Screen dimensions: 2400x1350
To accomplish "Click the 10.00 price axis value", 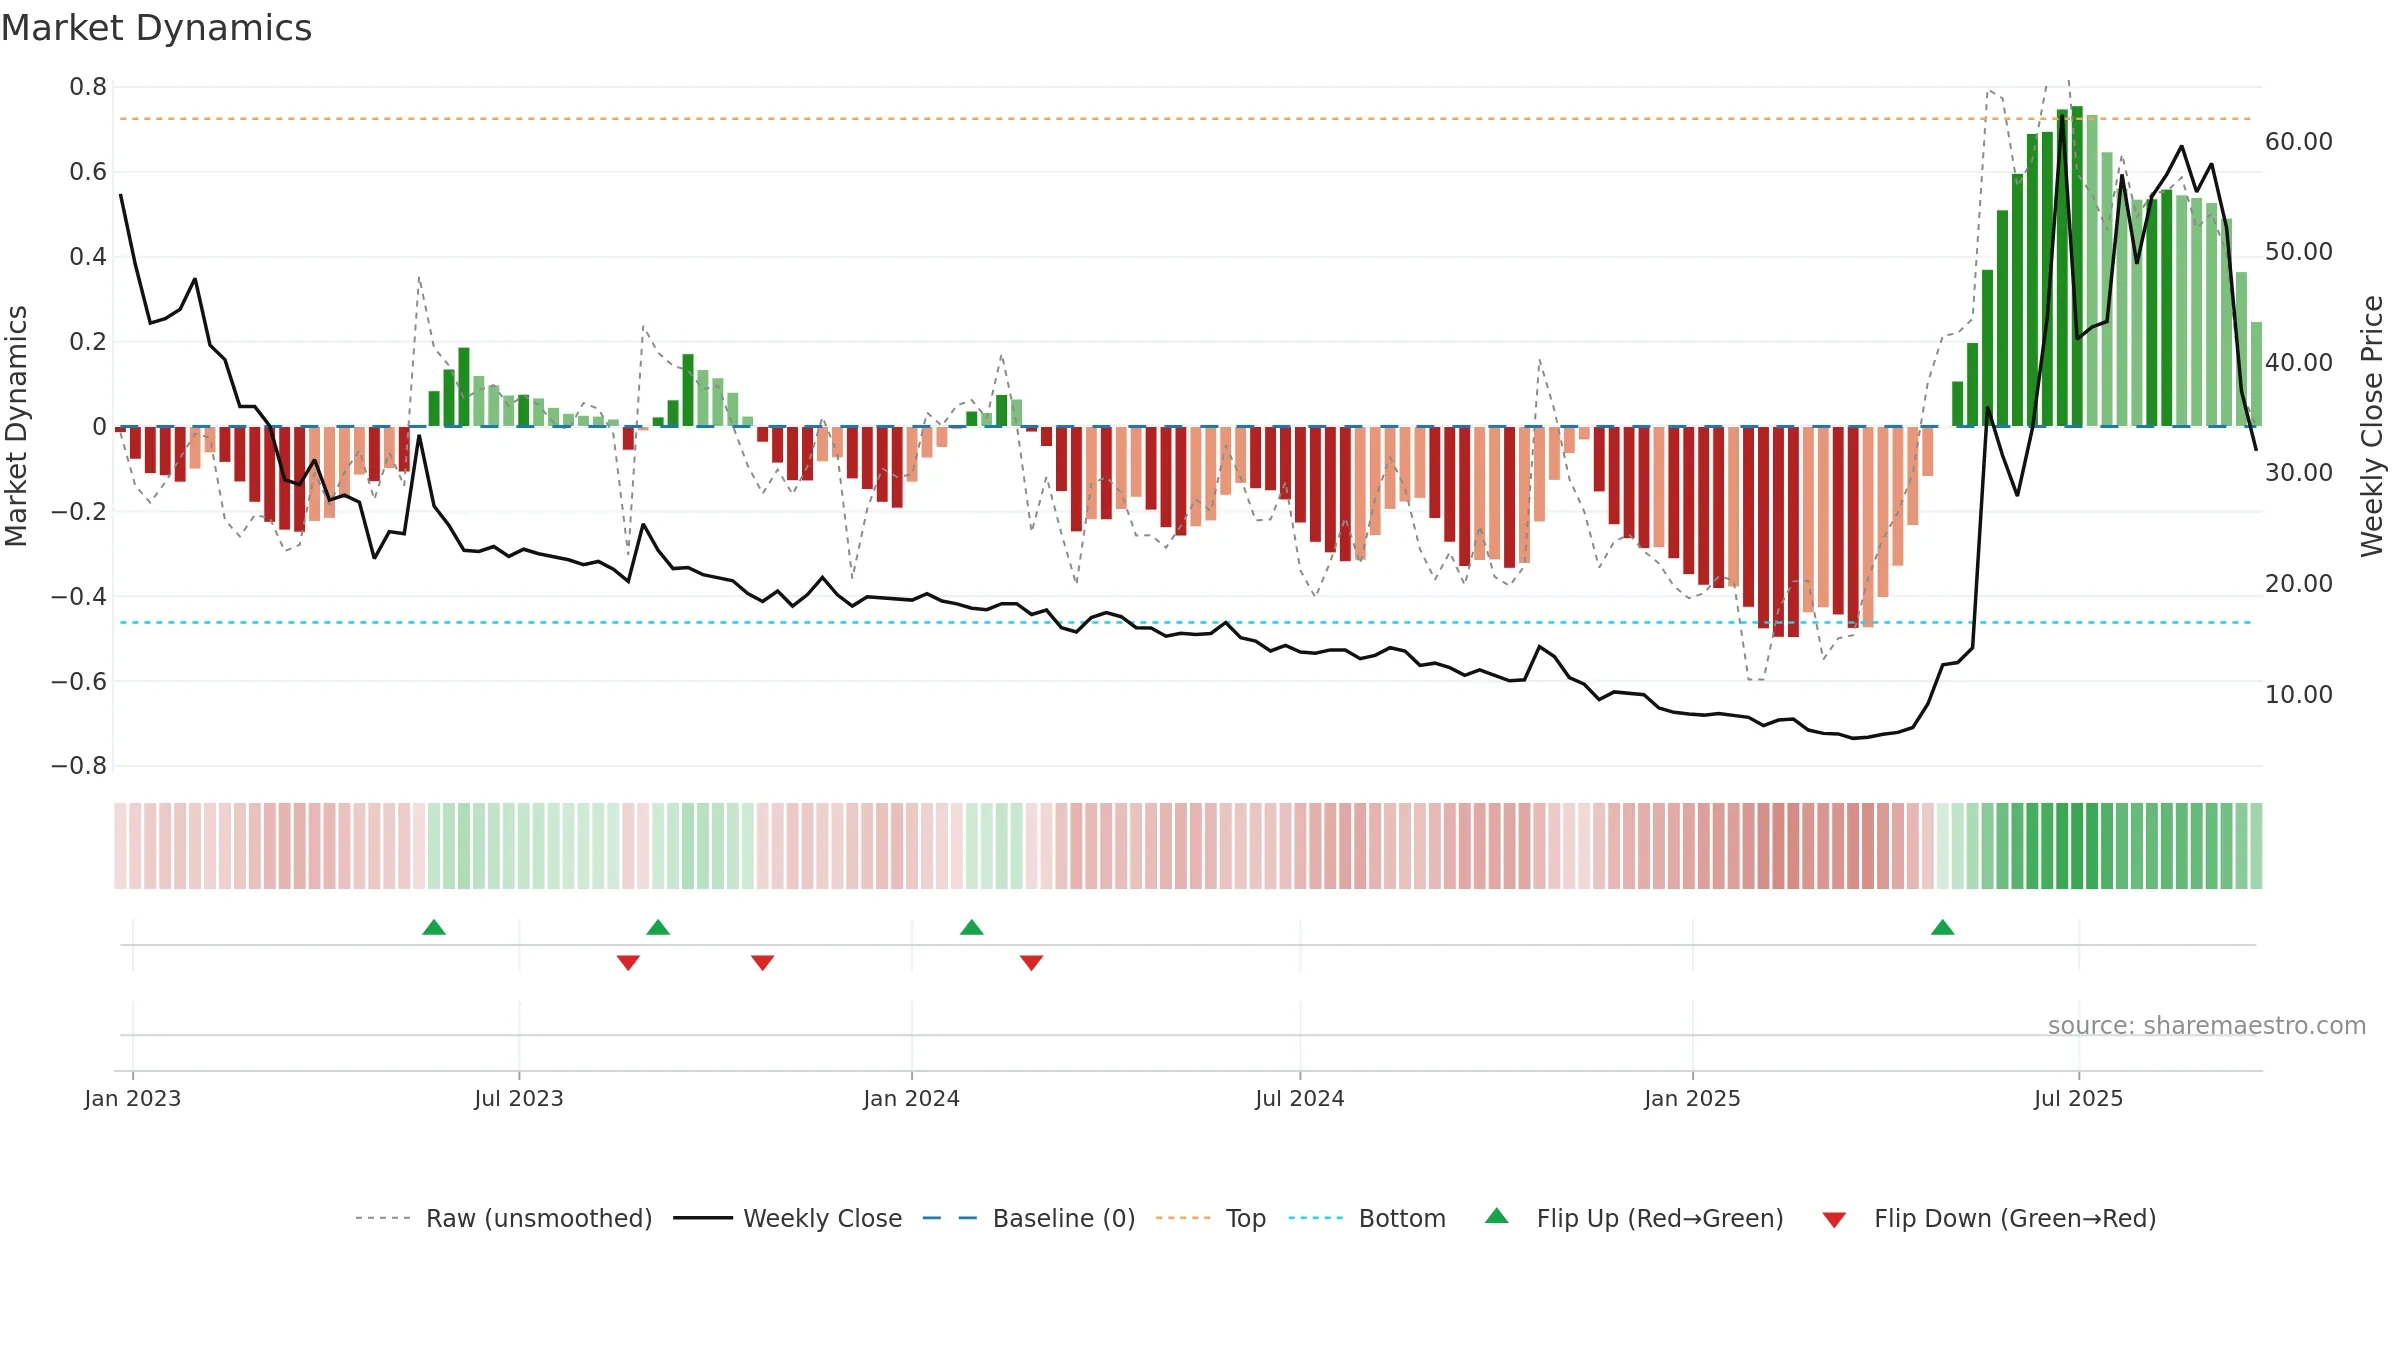I will tap(2299, 694).
